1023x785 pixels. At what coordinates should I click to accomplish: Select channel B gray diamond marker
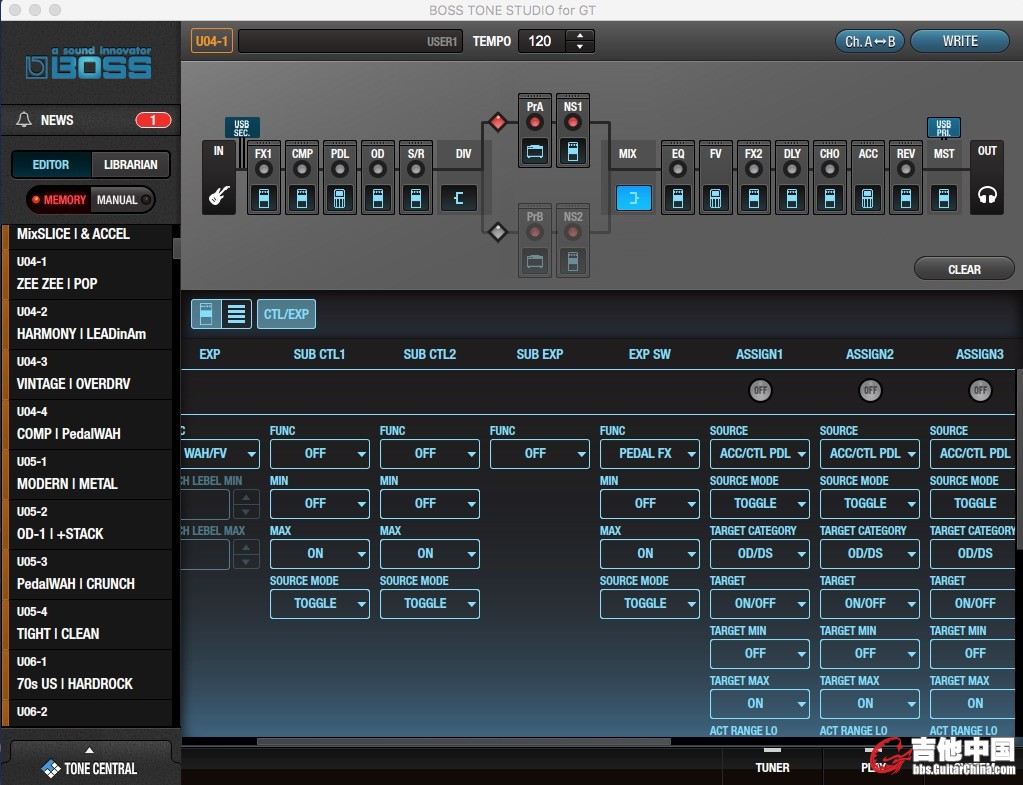click(x=498, y=231)
